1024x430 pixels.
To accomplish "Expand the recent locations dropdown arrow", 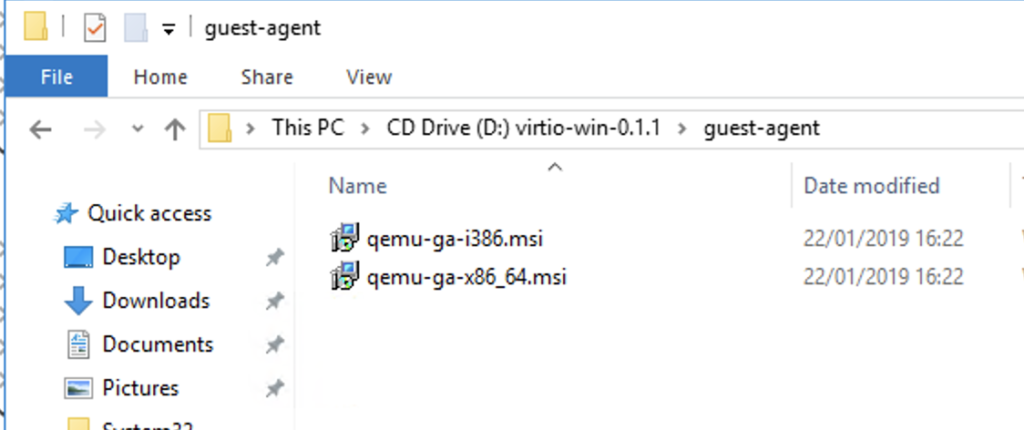I will coord(138,128).
